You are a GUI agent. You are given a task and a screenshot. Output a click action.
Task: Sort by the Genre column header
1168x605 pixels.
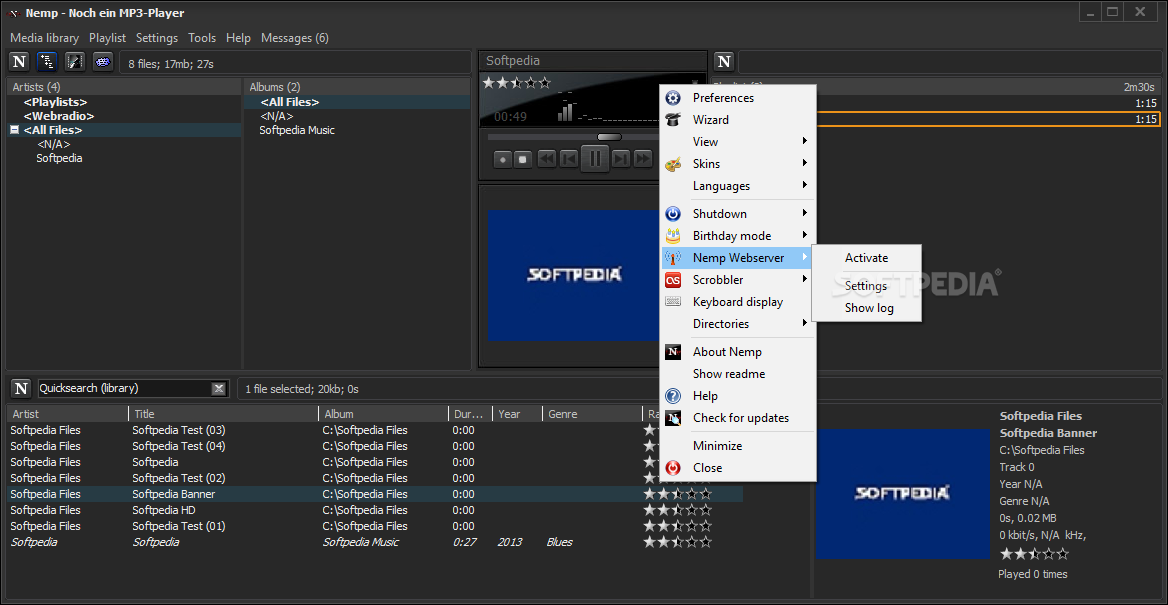tap(591, 414)
